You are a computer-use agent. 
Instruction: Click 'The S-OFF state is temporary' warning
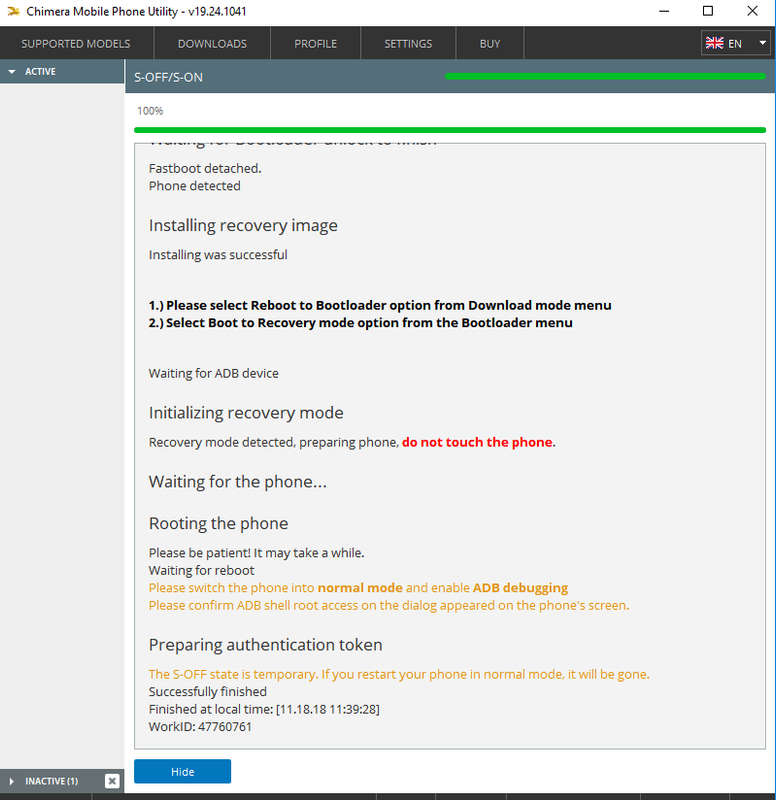[x=399, y=674]
